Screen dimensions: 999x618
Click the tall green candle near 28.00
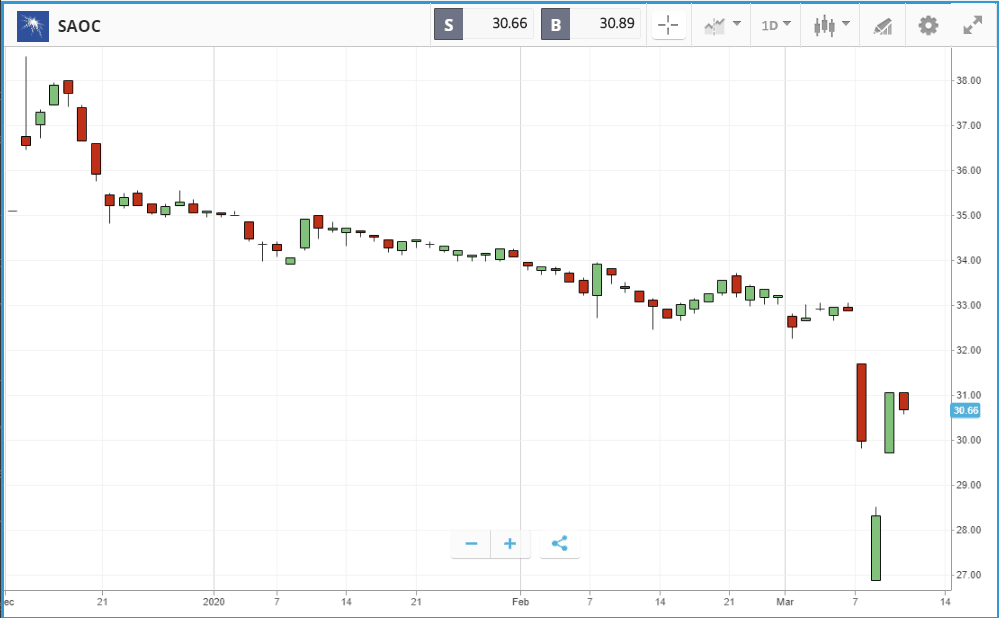876,548
